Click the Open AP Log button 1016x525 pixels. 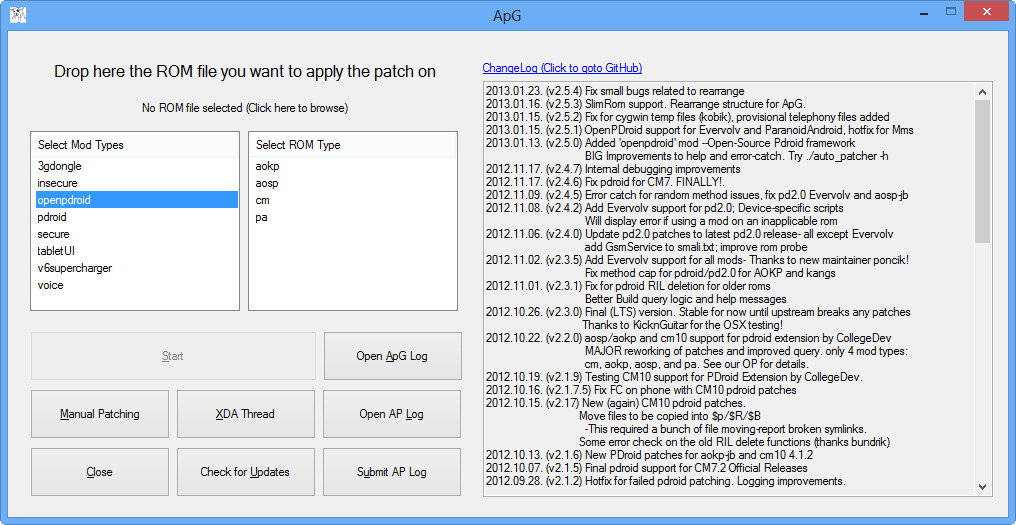pos(392,414)
